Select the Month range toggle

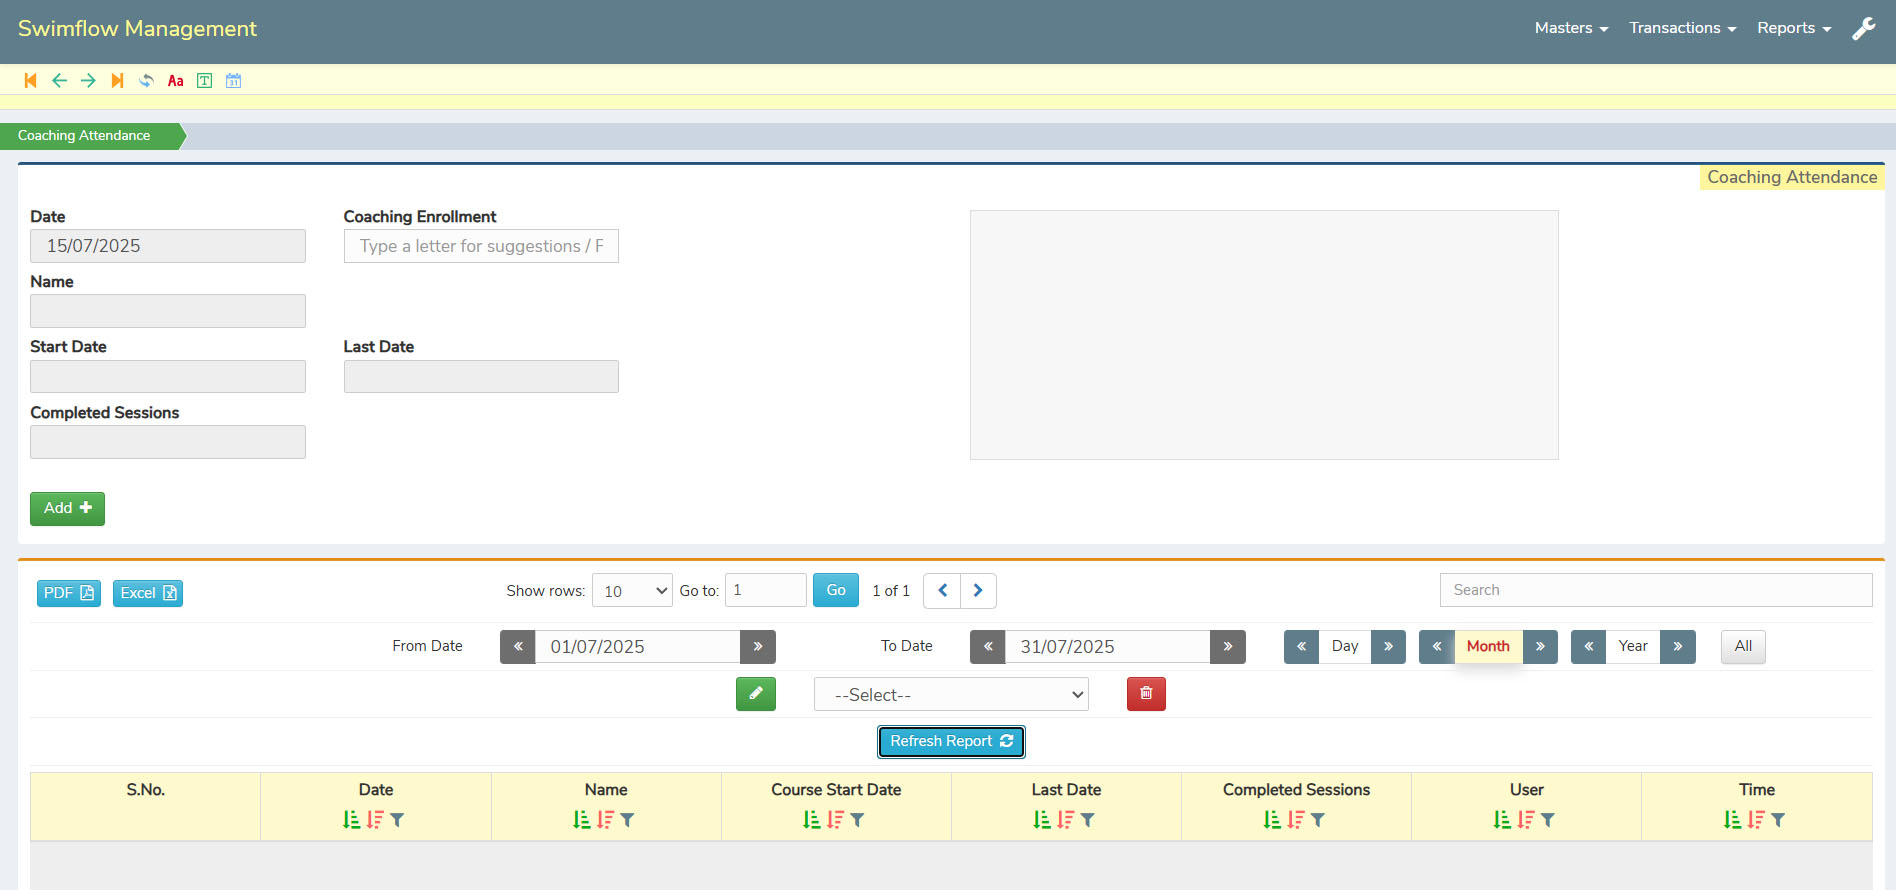pos(1487,647)
